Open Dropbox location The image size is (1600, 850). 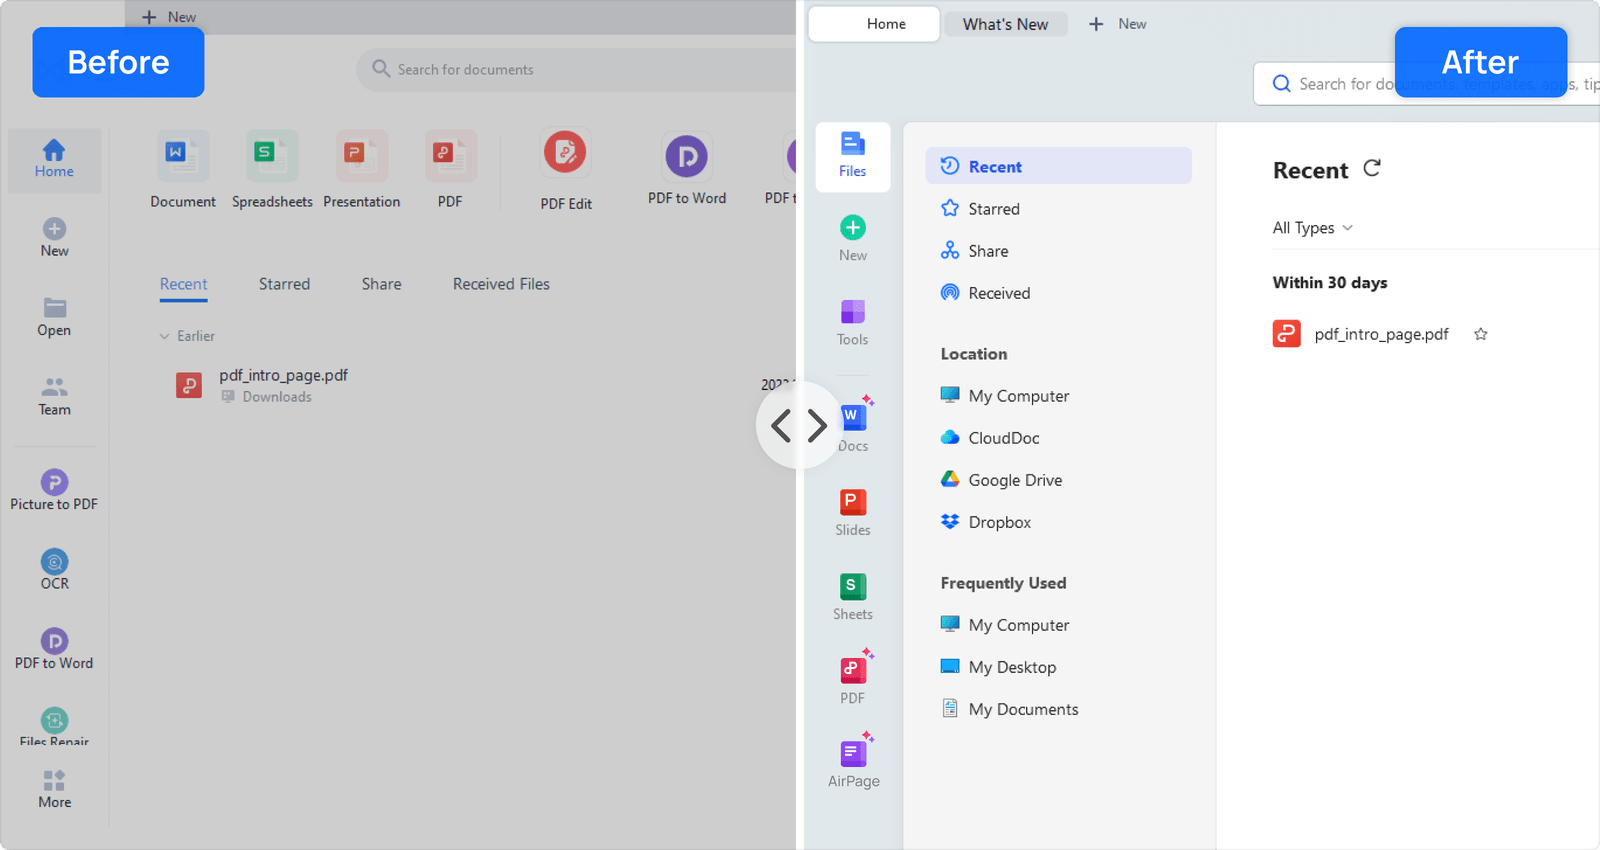click(999, 522)
